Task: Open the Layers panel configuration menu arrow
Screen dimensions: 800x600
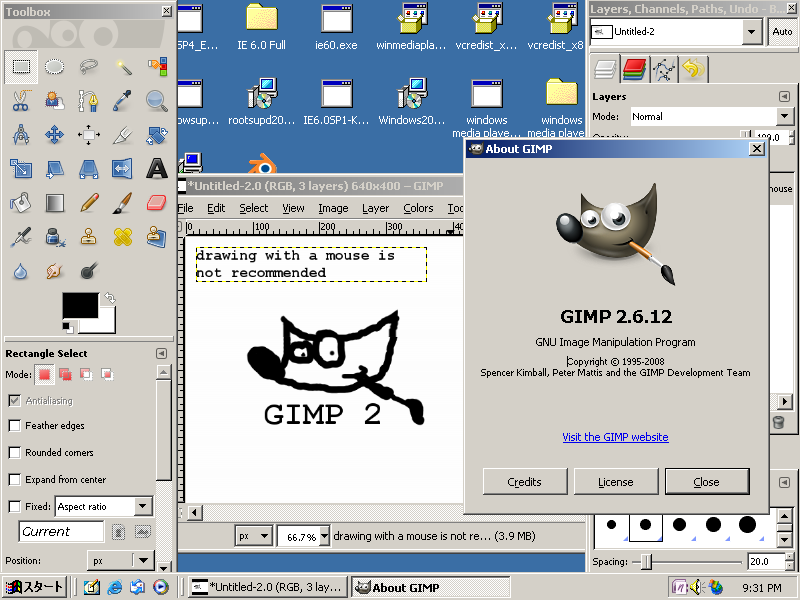Action: [784, 96]
